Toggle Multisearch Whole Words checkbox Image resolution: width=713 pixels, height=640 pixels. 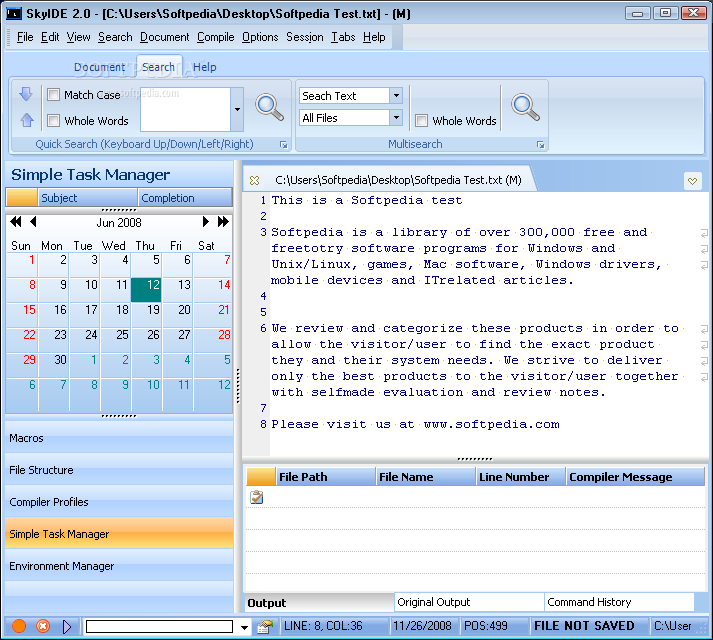coord(422,121)
